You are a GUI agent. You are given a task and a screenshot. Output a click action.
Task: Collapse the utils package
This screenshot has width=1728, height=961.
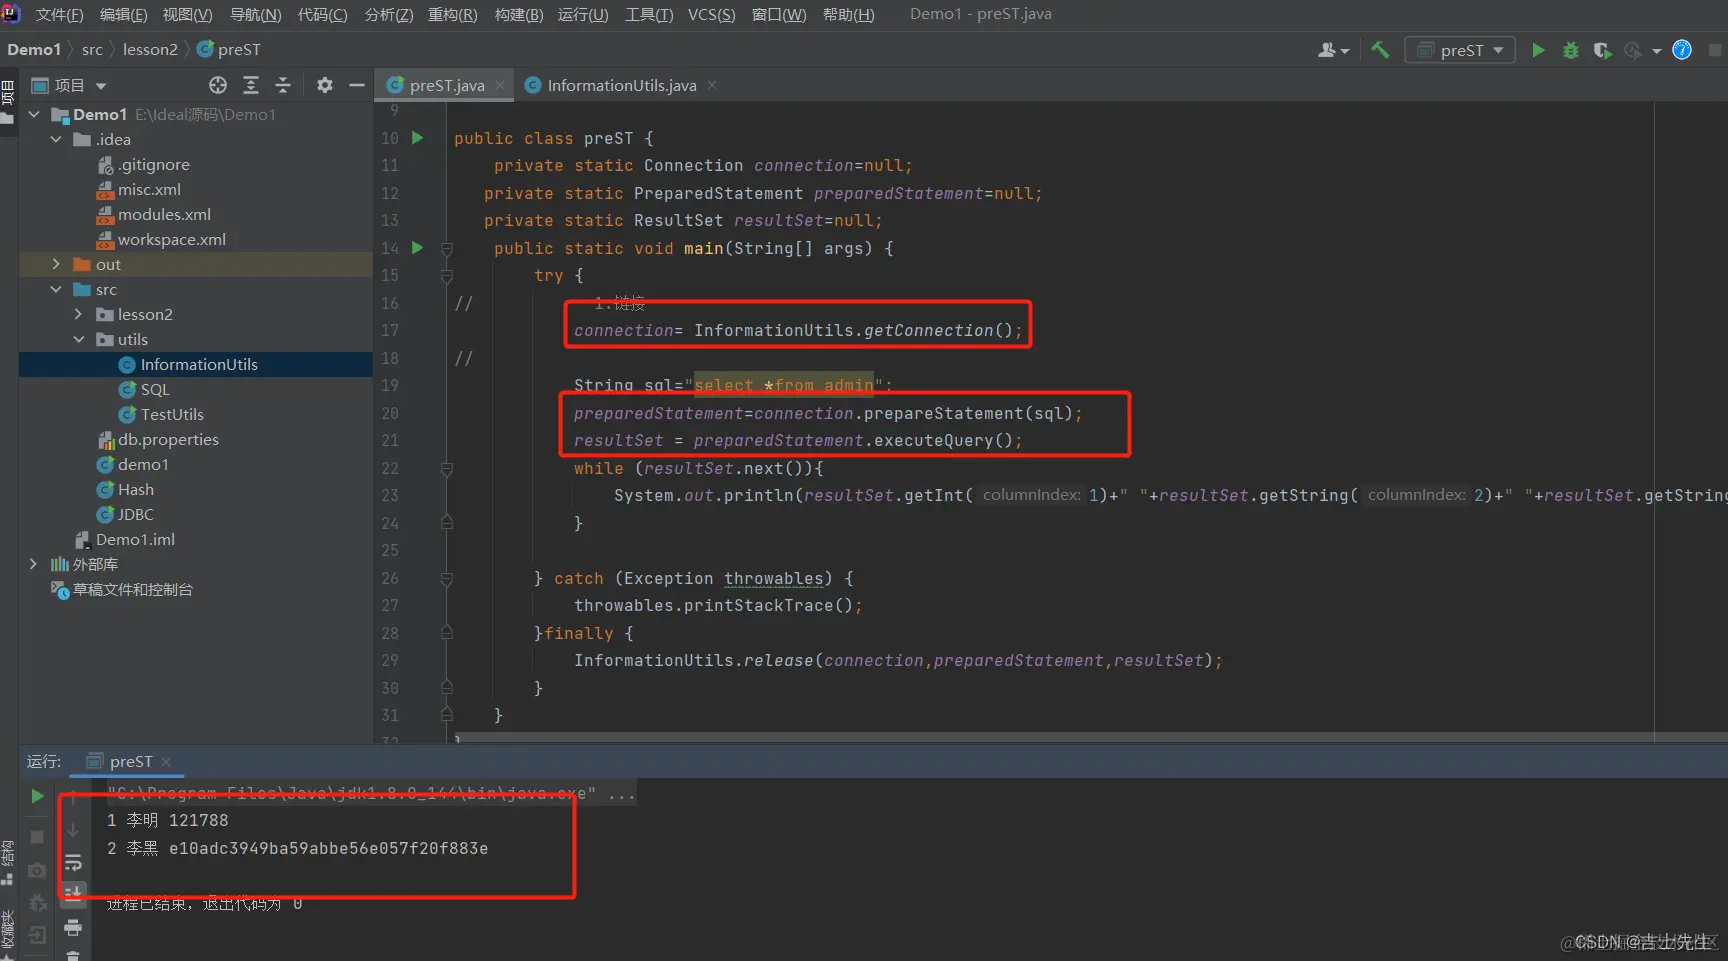78,340
